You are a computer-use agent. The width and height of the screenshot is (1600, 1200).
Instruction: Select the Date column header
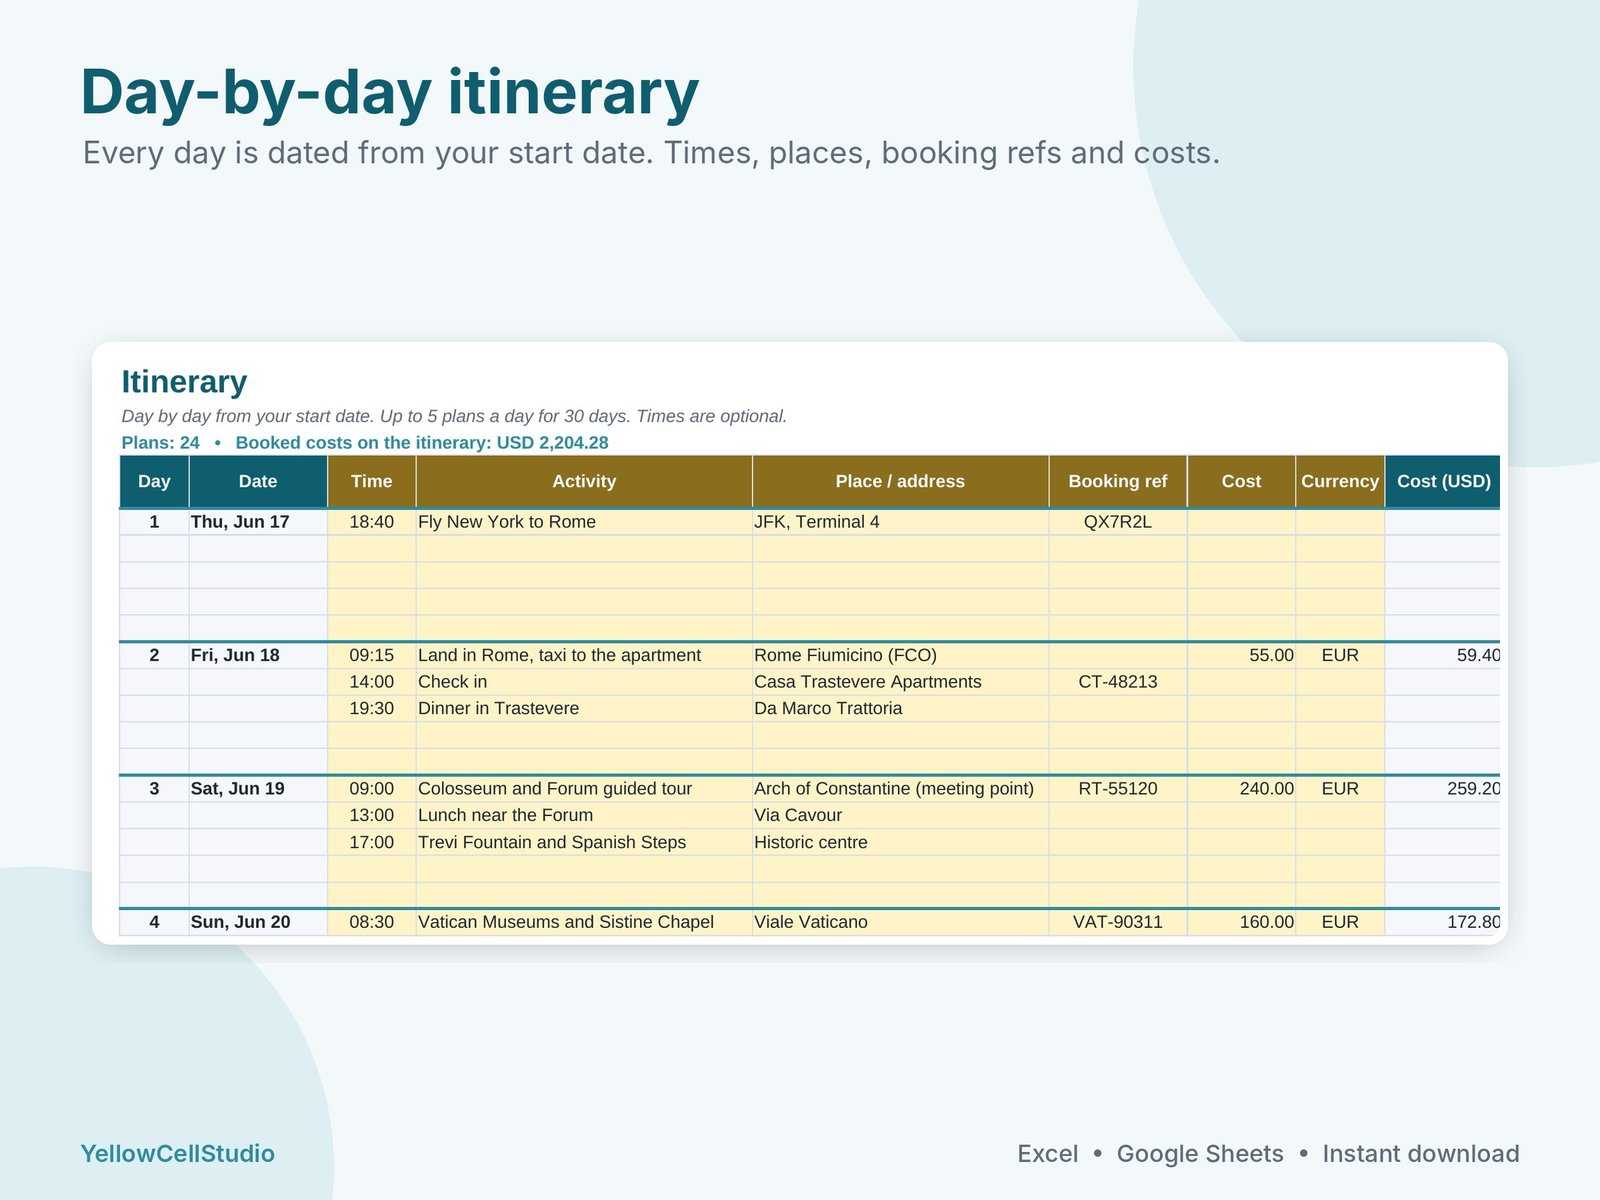[x=258, y=481]
